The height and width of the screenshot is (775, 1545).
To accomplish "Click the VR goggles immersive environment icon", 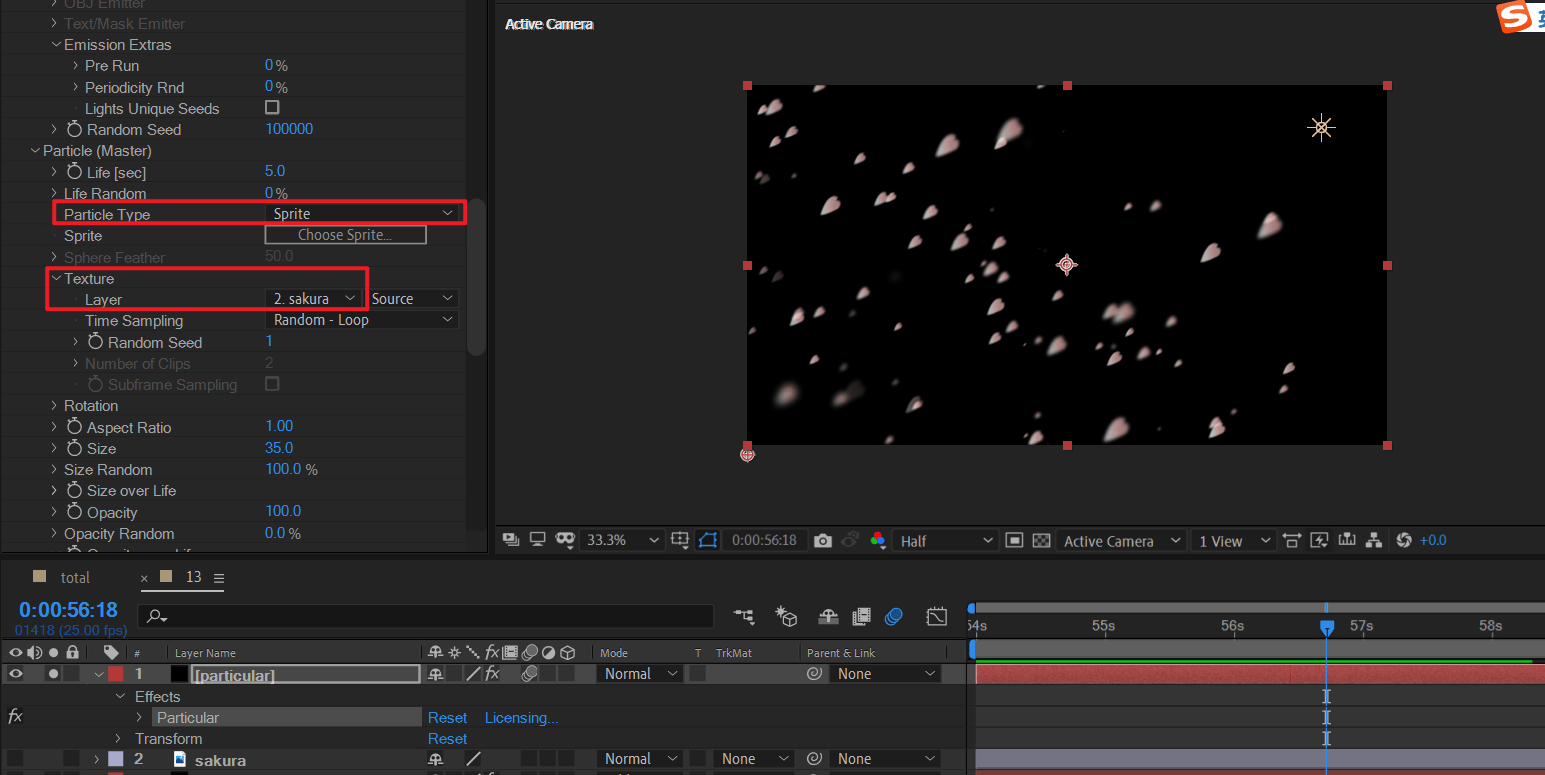I will (x=565, y=540).
